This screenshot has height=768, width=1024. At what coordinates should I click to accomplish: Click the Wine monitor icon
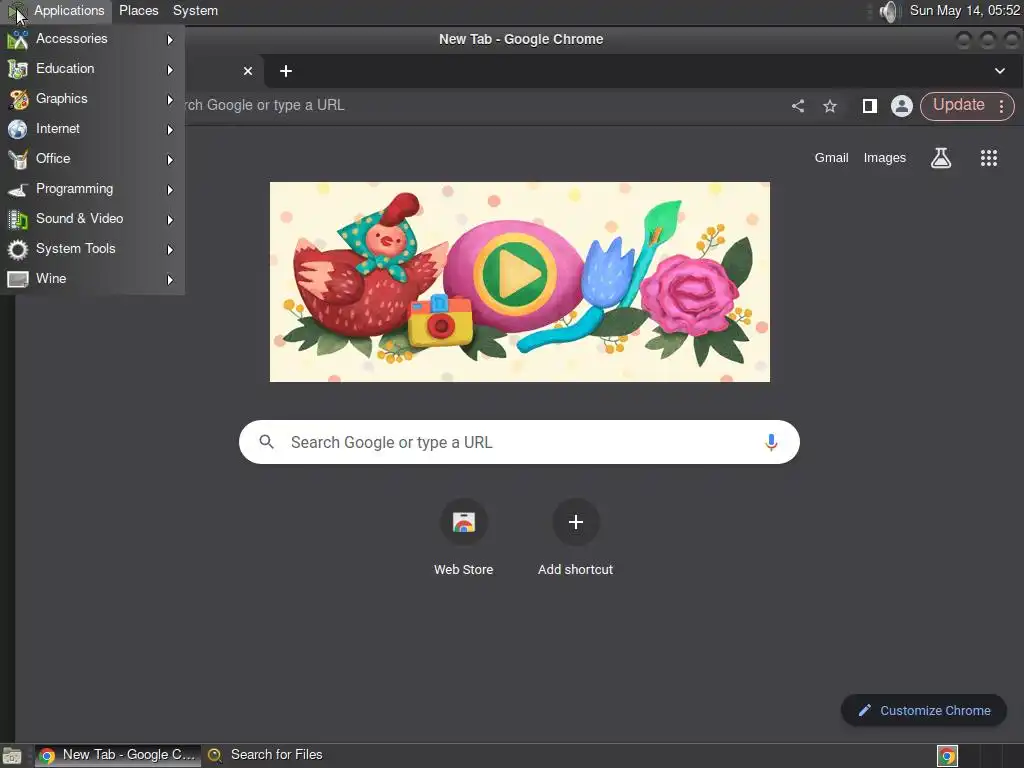tap(18, 280)
